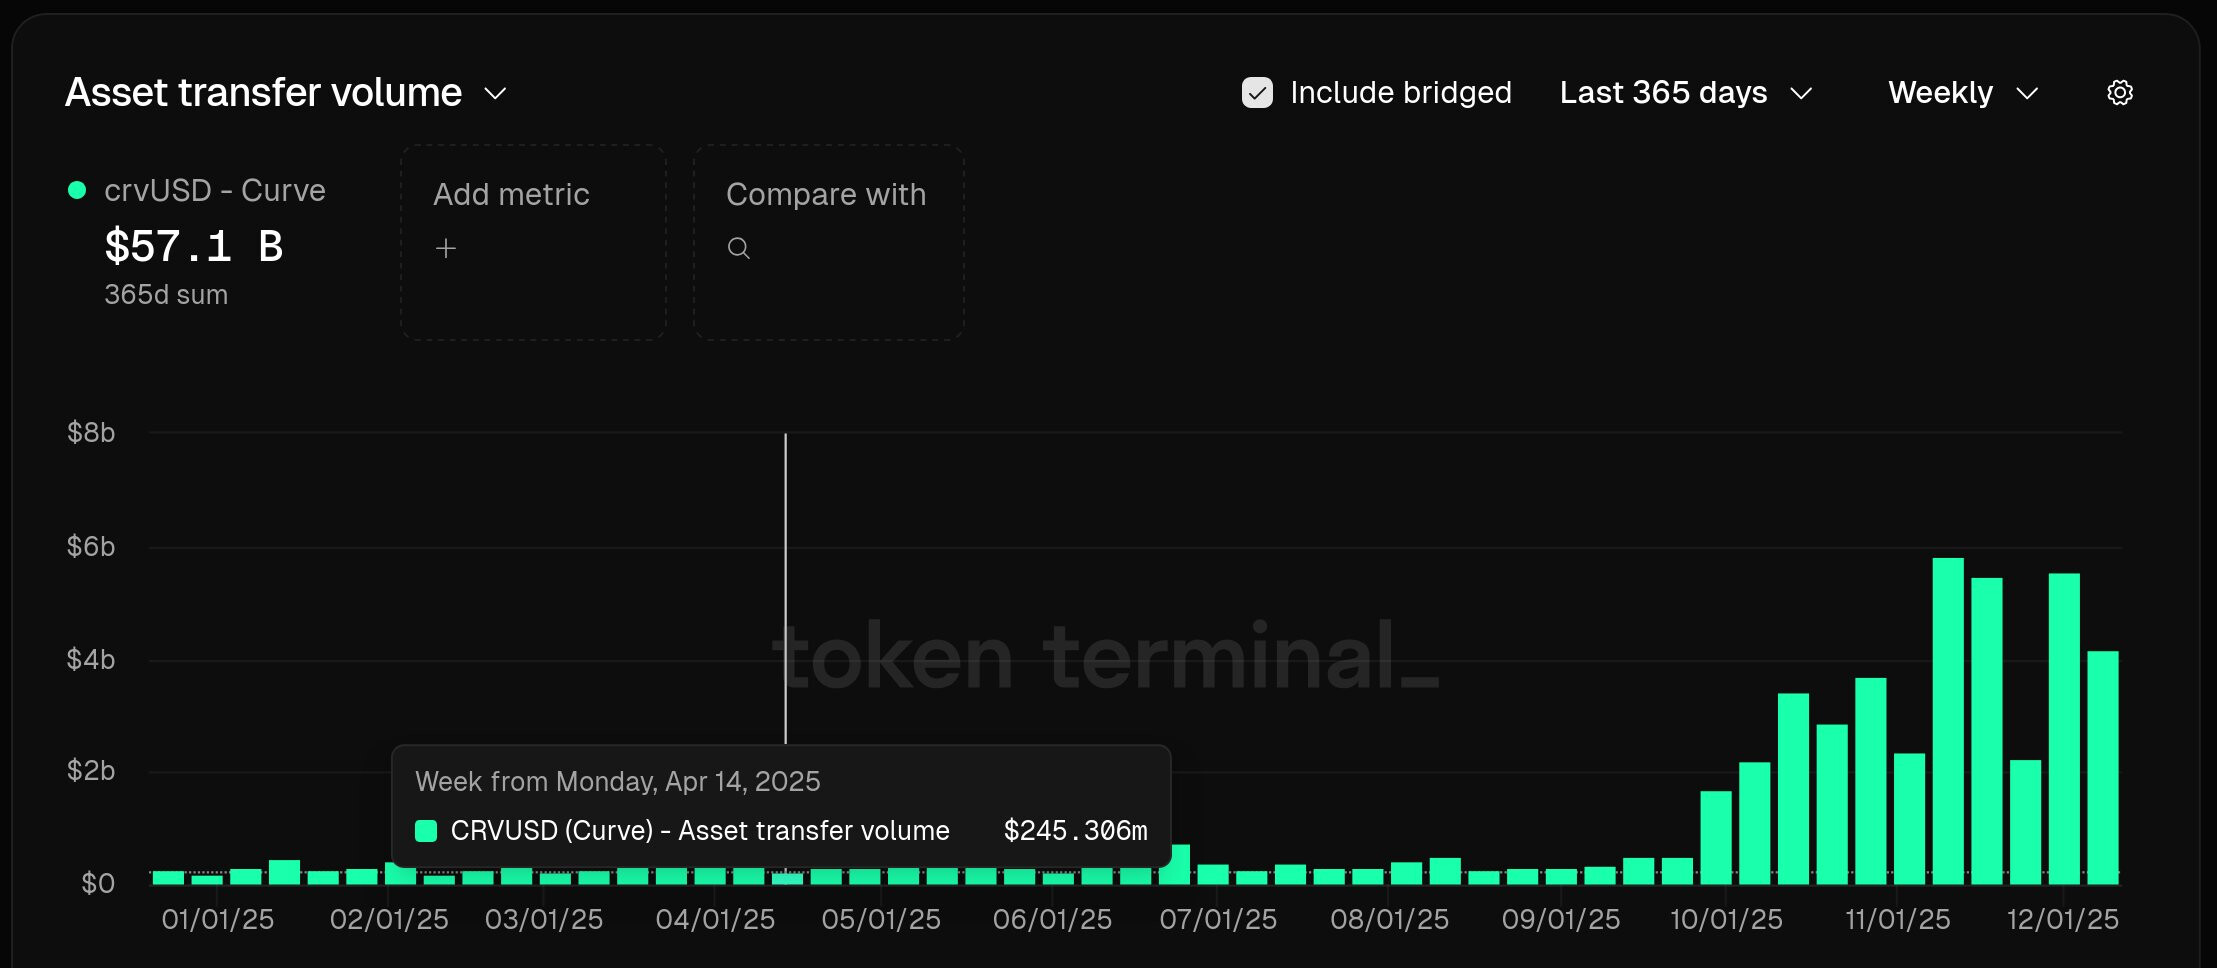Click the chevron next to Last 365 days
The image size is (2217, 968).
(1801, 94)
